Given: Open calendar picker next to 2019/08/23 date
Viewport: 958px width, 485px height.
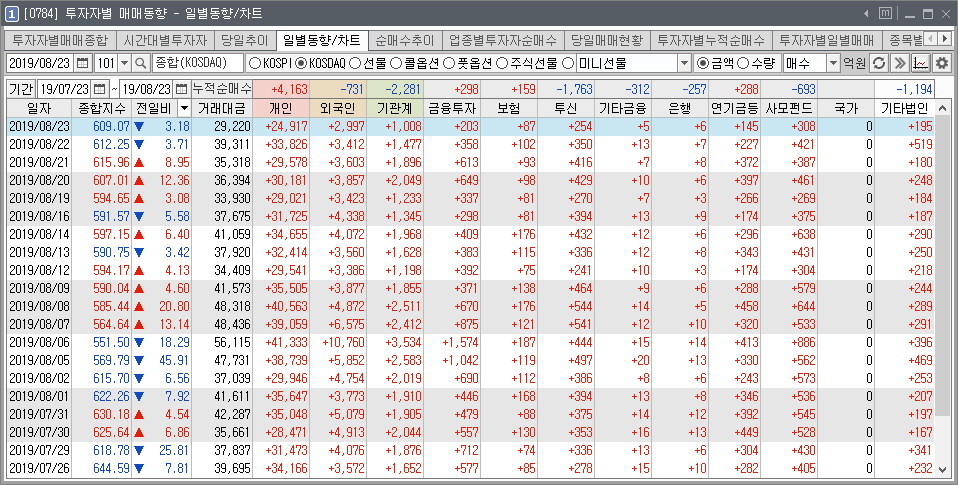Looking at the screenshot, I should [83, 63].
